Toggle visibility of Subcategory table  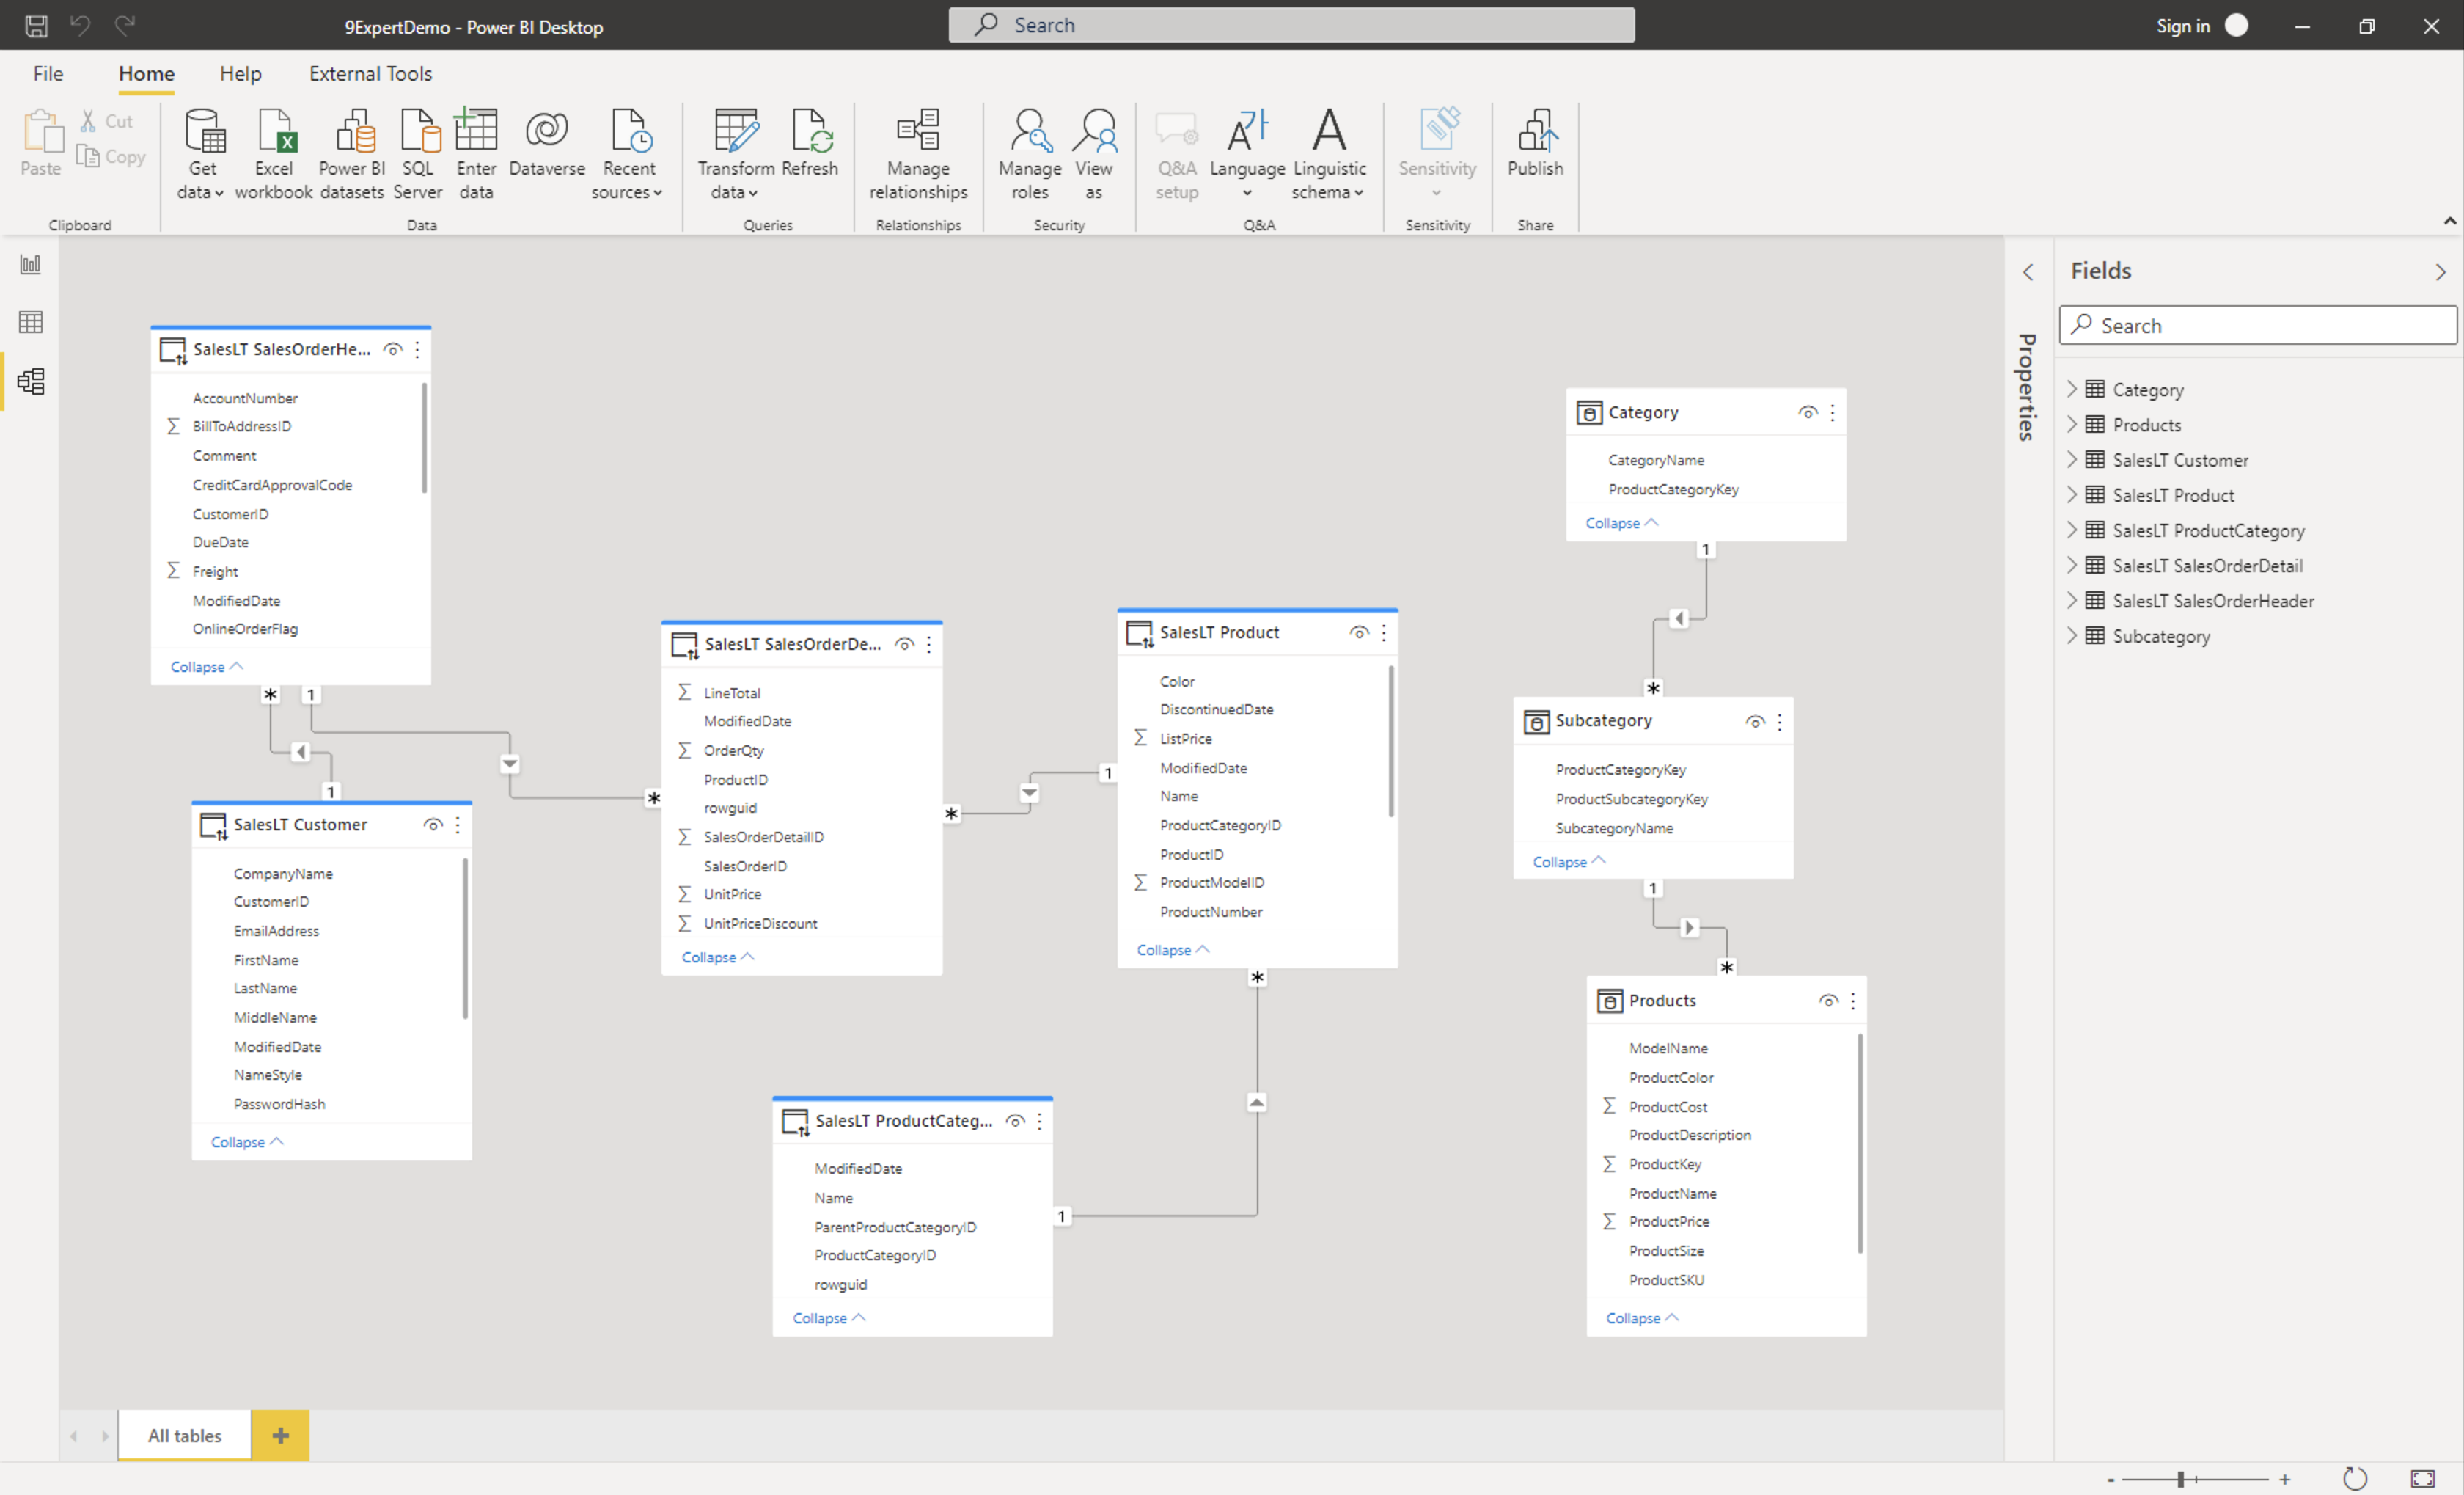coord(1755,721)
